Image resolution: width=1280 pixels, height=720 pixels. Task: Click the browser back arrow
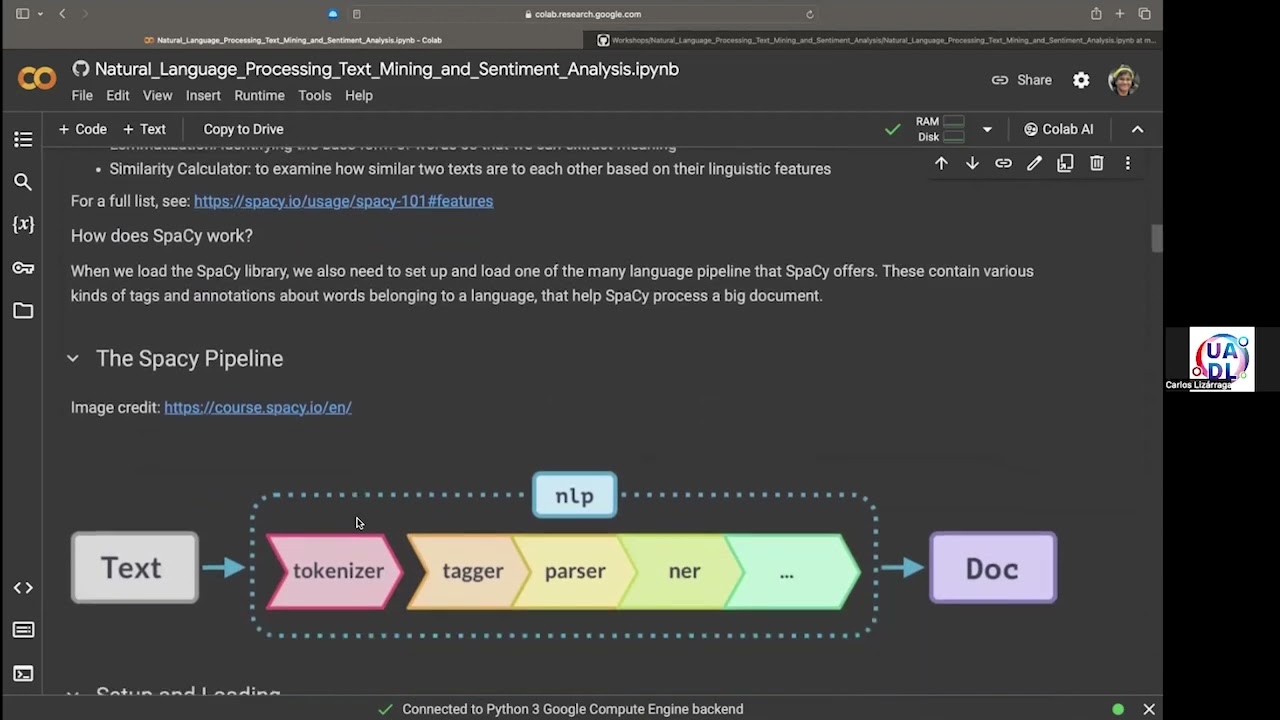click(62, 14)
